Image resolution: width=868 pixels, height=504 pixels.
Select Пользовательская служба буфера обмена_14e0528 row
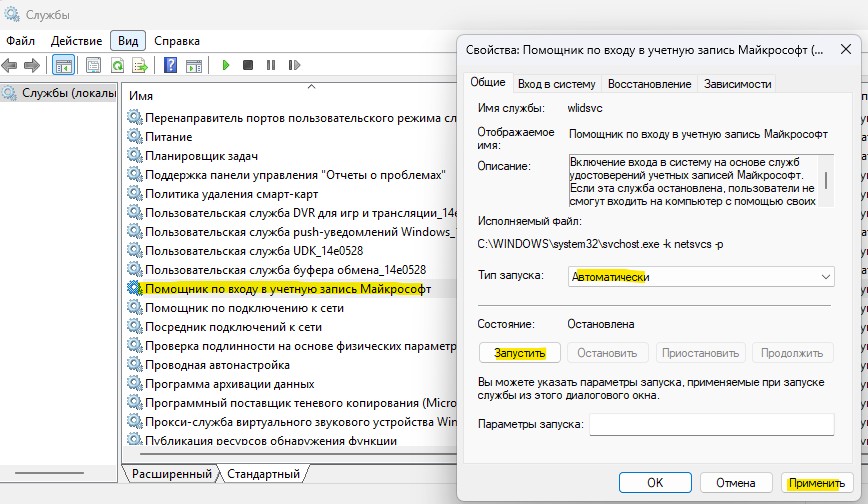point(291,270)
